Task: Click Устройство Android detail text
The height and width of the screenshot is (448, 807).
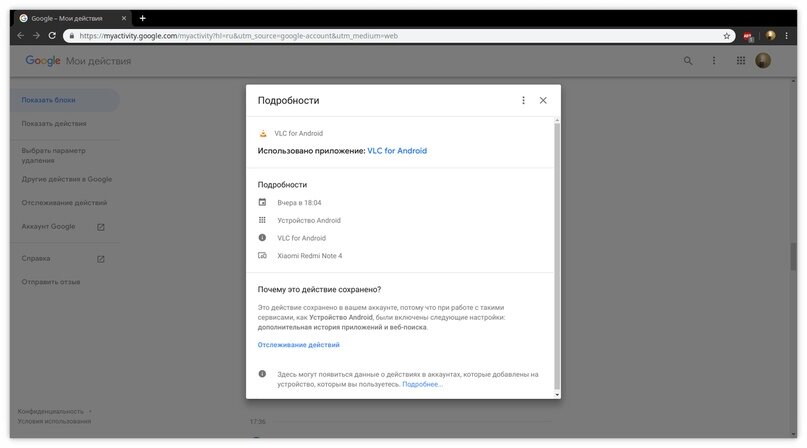Action: [x=309, y=220]
